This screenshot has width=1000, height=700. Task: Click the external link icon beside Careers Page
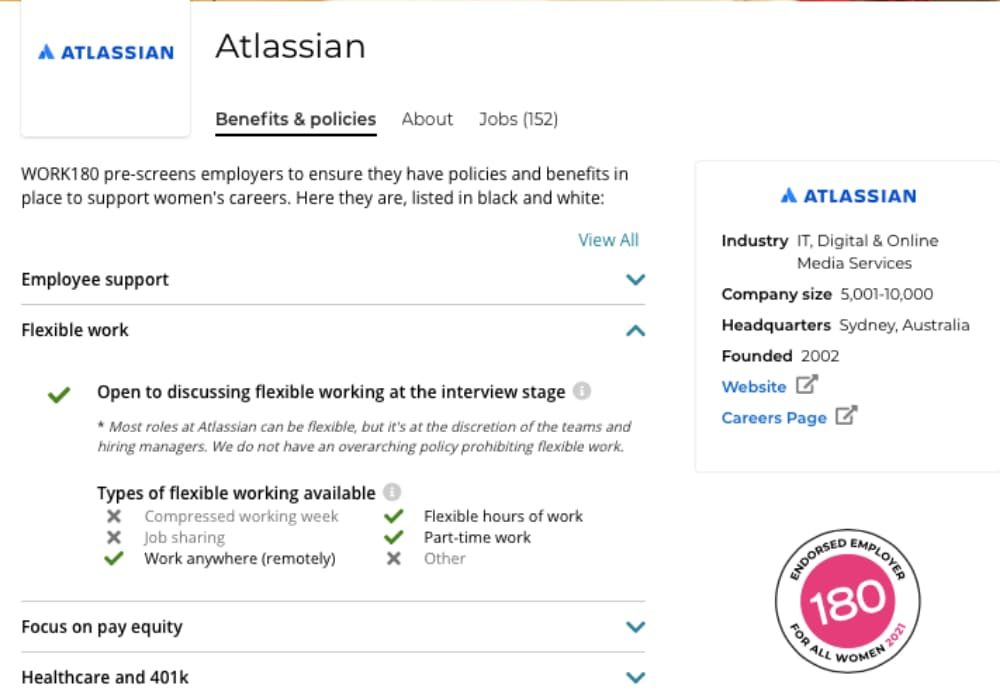[846, 416]
